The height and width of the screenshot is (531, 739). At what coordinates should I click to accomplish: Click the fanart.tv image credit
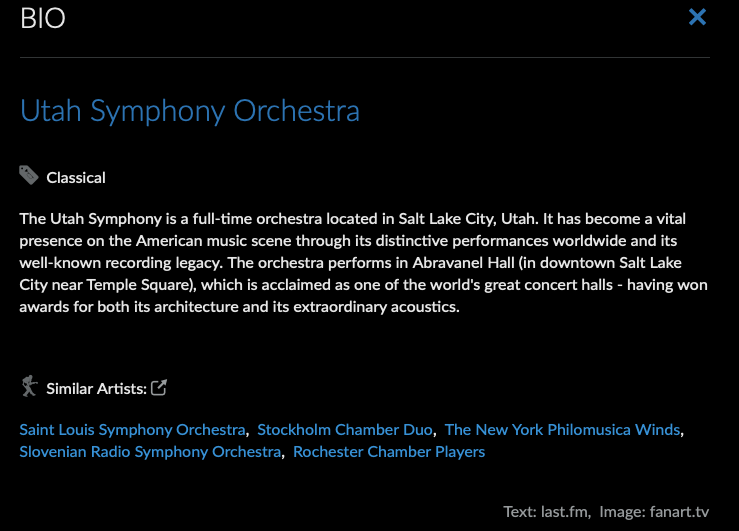point(679,512)
